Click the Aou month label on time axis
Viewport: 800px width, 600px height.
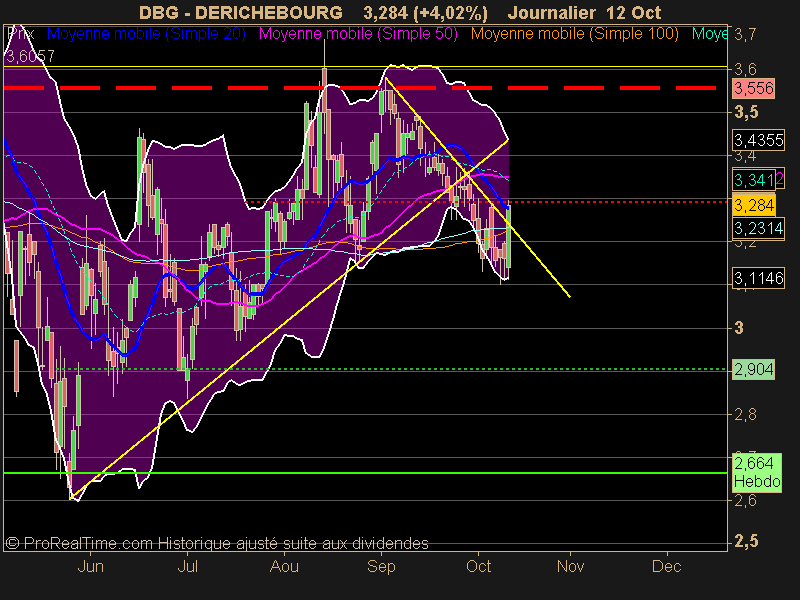(x=284, y=566)
